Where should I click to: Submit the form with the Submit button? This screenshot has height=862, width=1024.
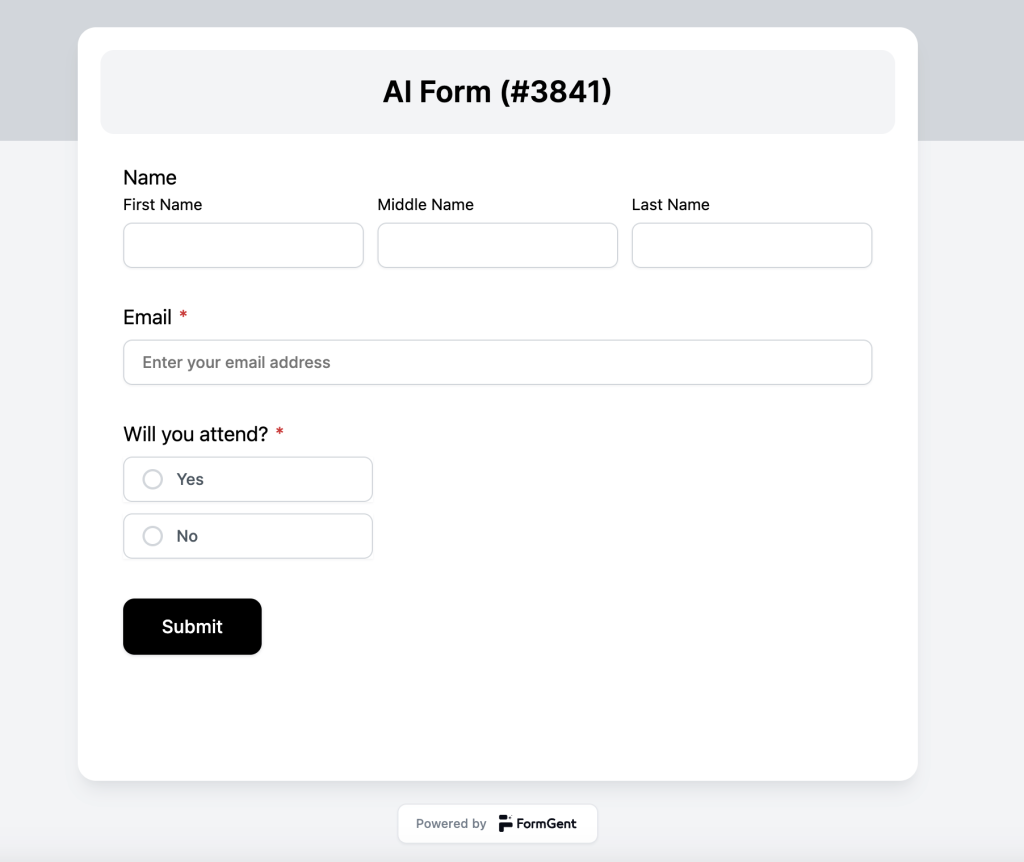pyautogui.click(x=192, y=626)
